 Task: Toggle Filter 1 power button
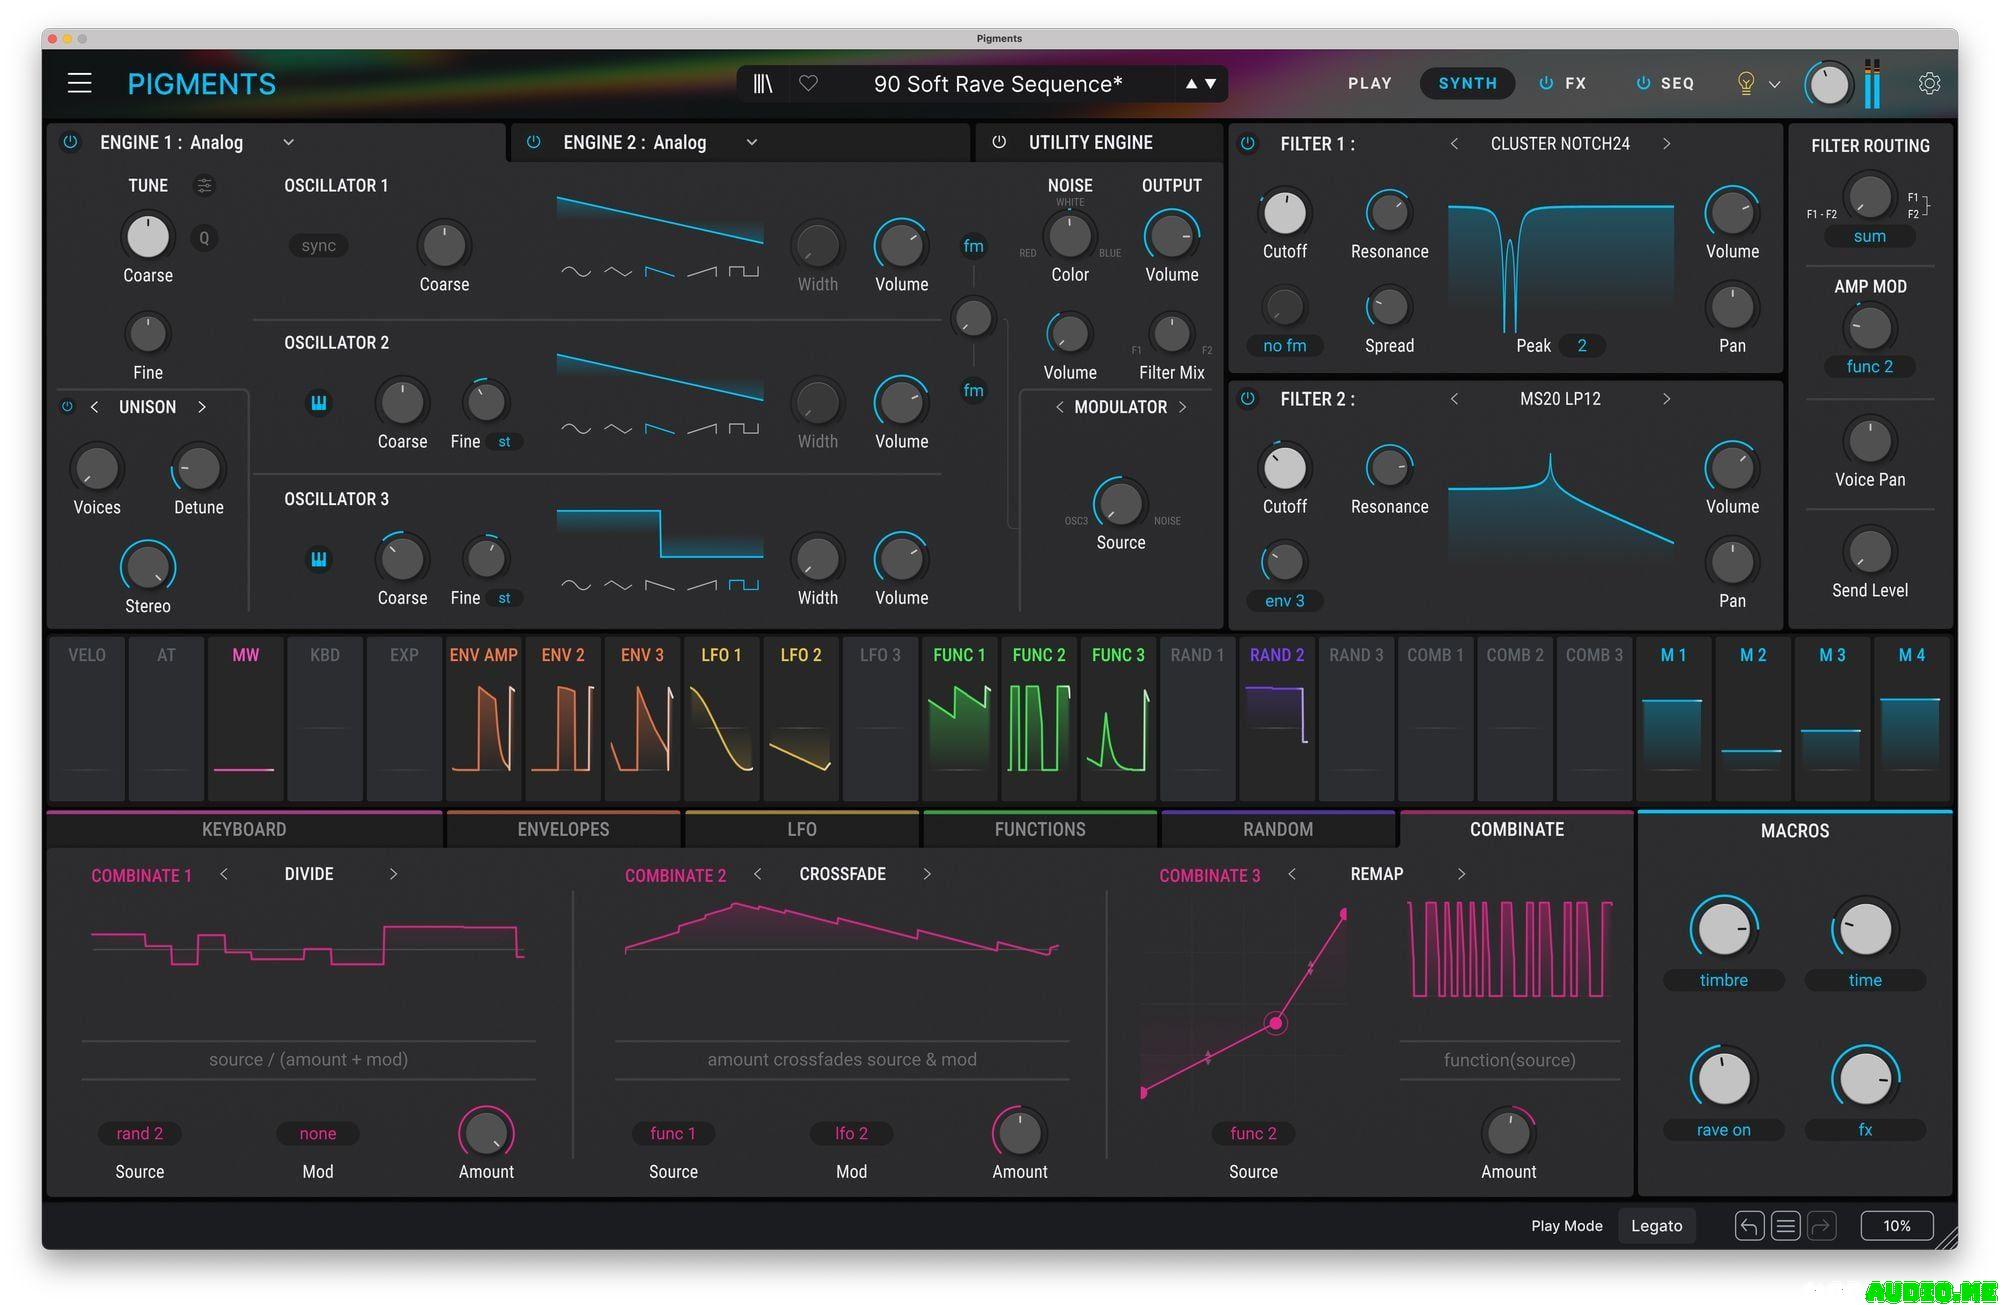coord(1248,144)
